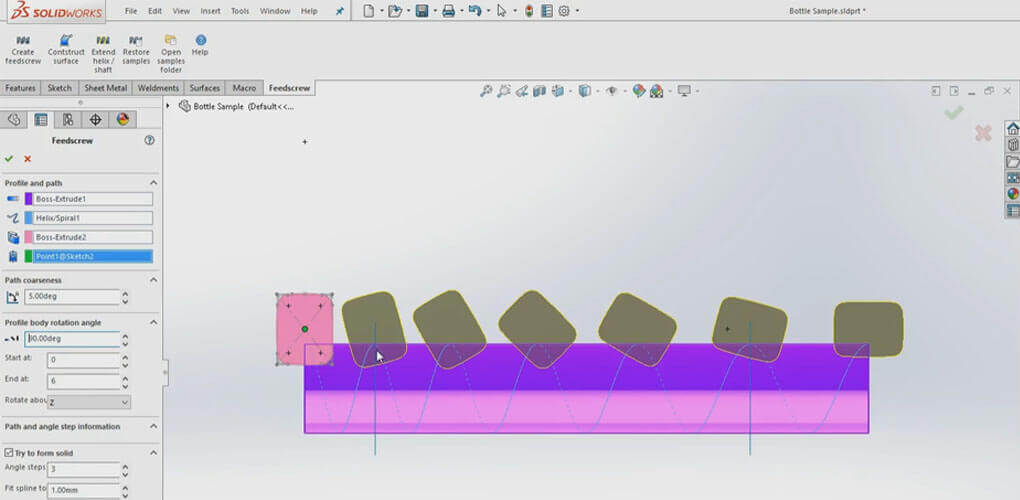
Task: Switch to DisplayManager color ball tab
Action: [123, 119]
